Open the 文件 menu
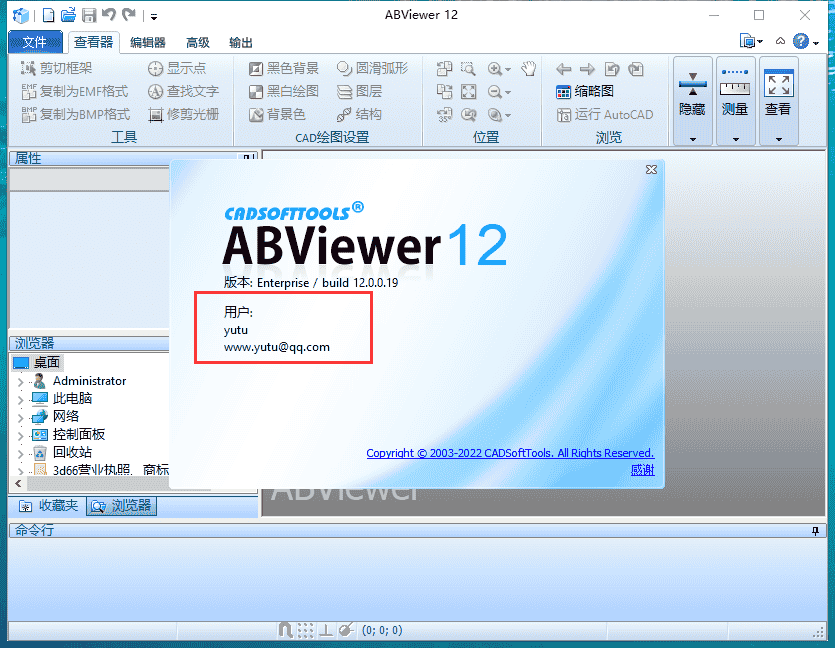 (35, 42)
